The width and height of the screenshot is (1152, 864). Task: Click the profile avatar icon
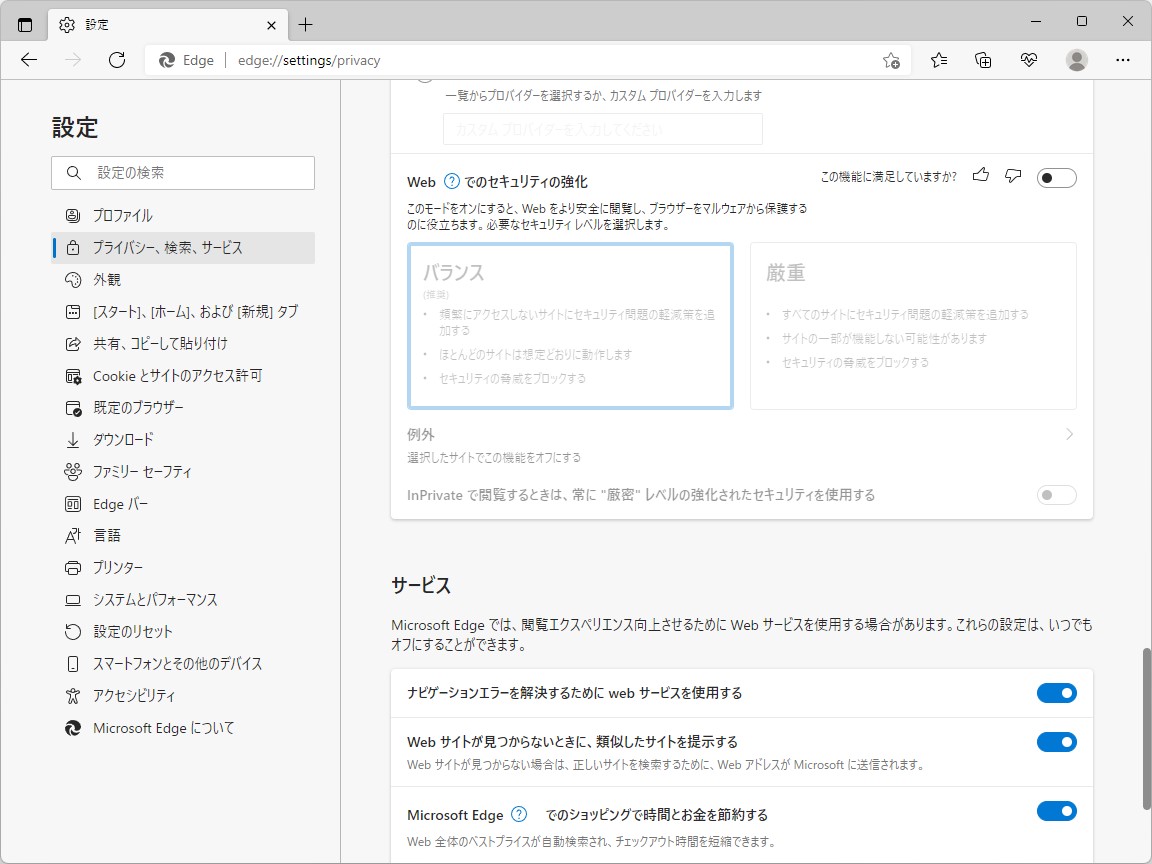(1076, 60)
